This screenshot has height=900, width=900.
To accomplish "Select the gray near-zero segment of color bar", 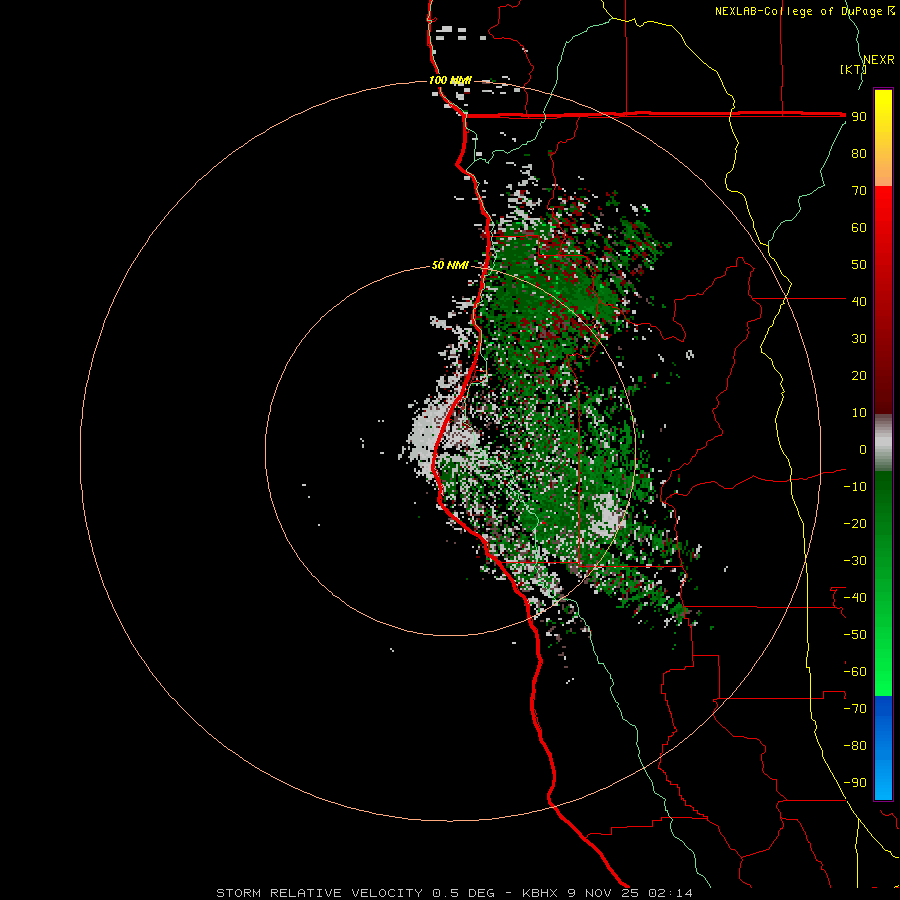I will click(883, 443).
